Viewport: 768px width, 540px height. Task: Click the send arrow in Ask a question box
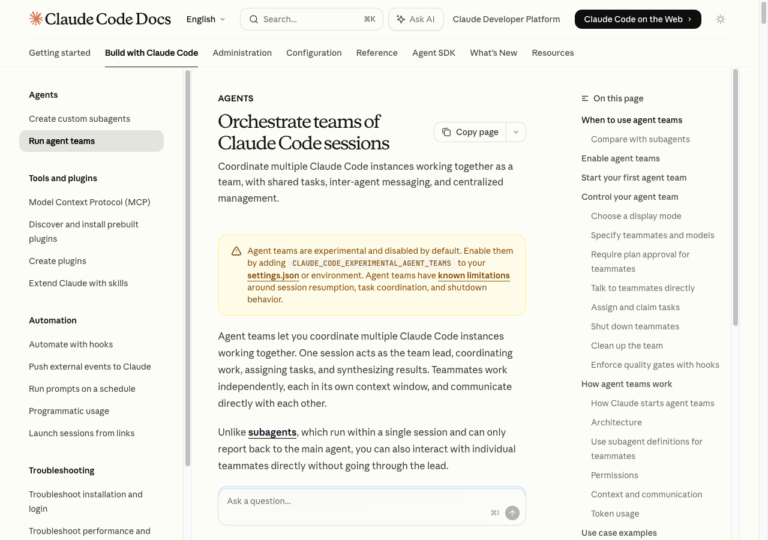tap(512, 513)
